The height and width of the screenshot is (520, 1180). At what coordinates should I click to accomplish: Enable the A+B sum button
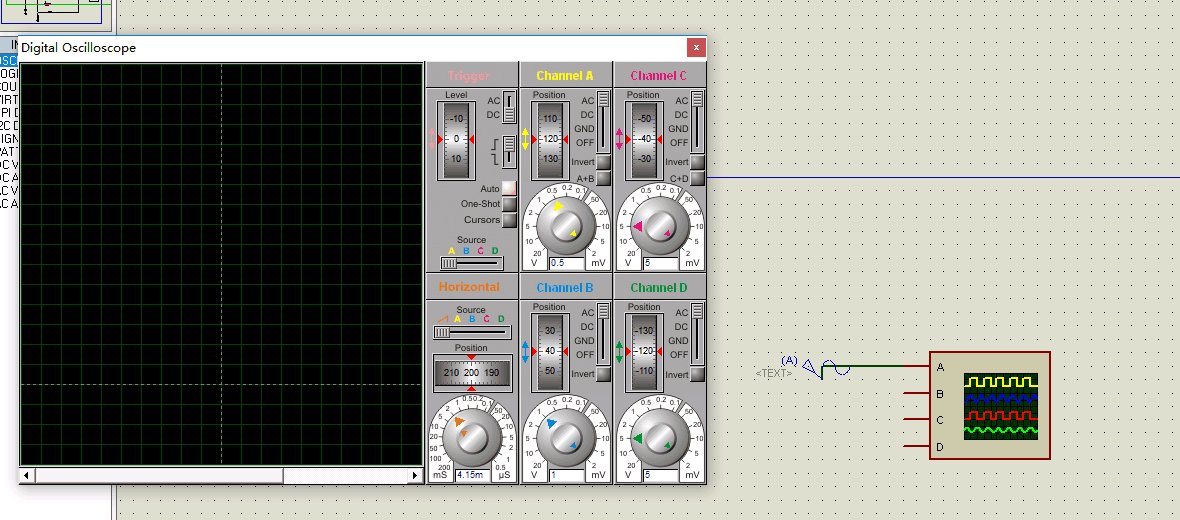tap(603, 179)
